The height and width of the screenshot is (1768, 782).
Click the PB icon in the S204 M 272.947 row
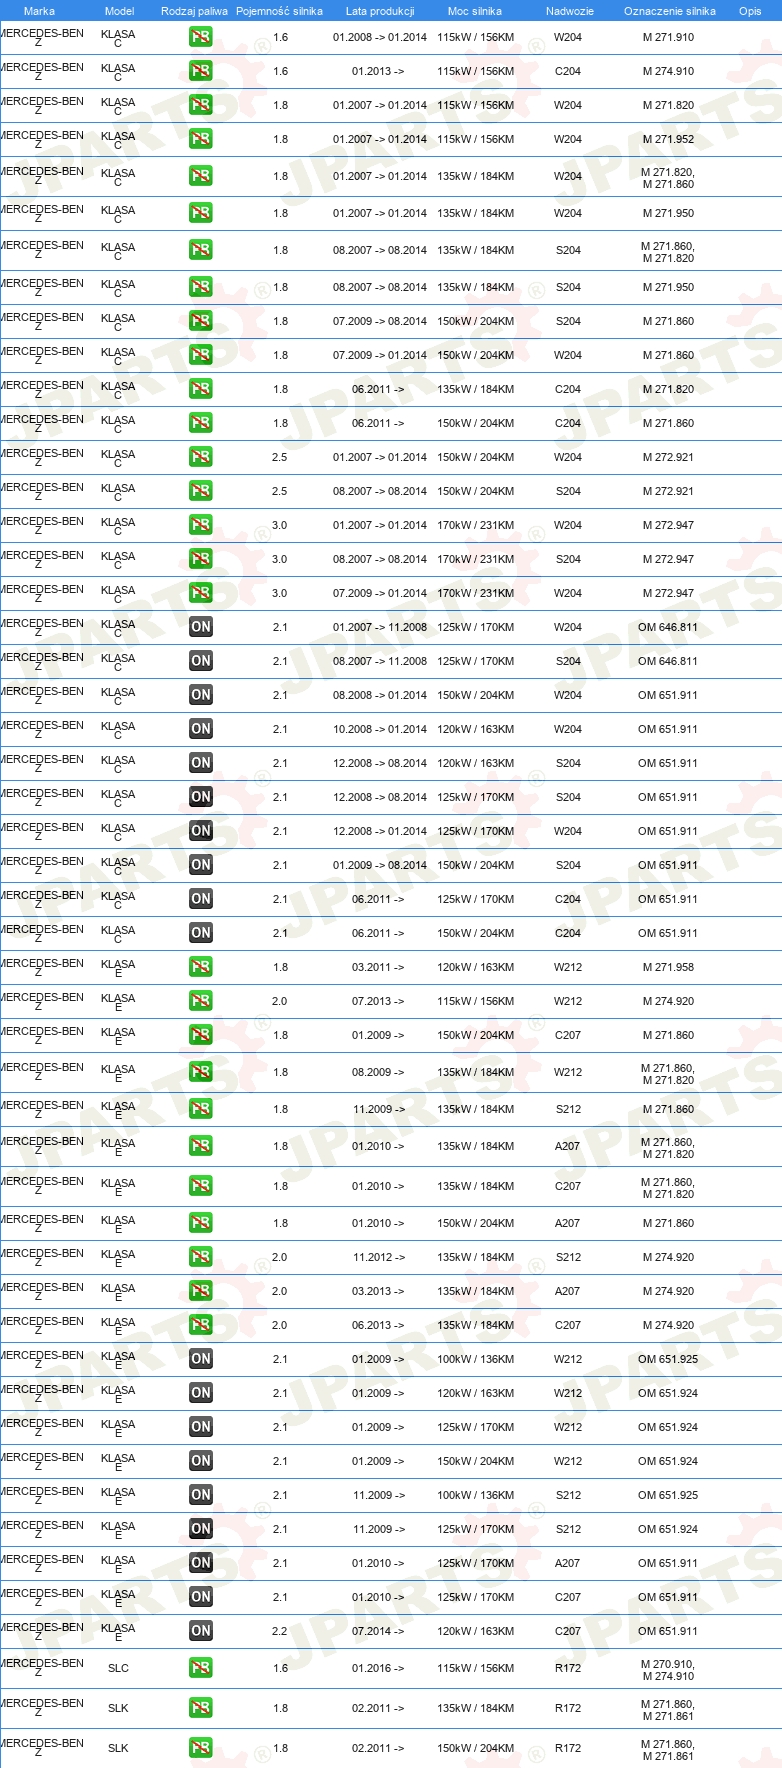200,559
